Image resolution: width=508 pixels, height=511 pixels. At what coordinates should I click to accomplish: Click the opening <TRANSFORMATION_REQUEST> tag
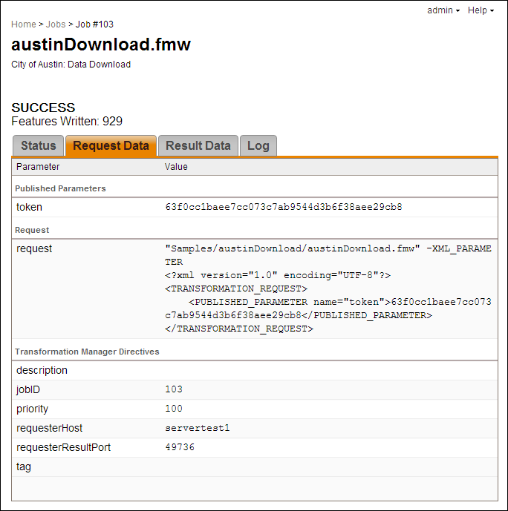(236, 289)
